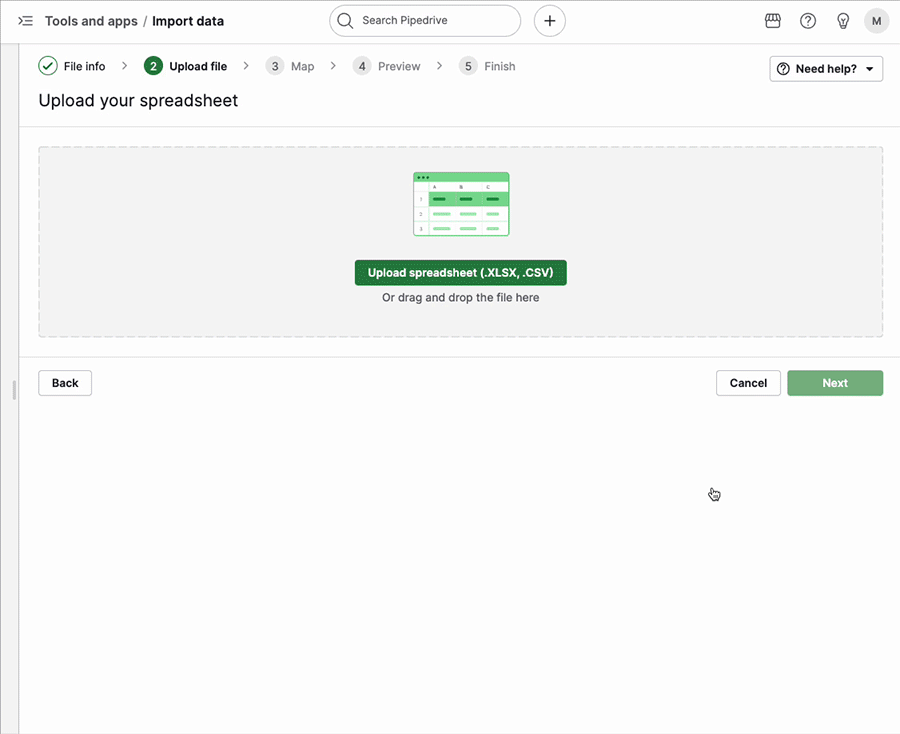Select the Finish step

click(499, 66)
